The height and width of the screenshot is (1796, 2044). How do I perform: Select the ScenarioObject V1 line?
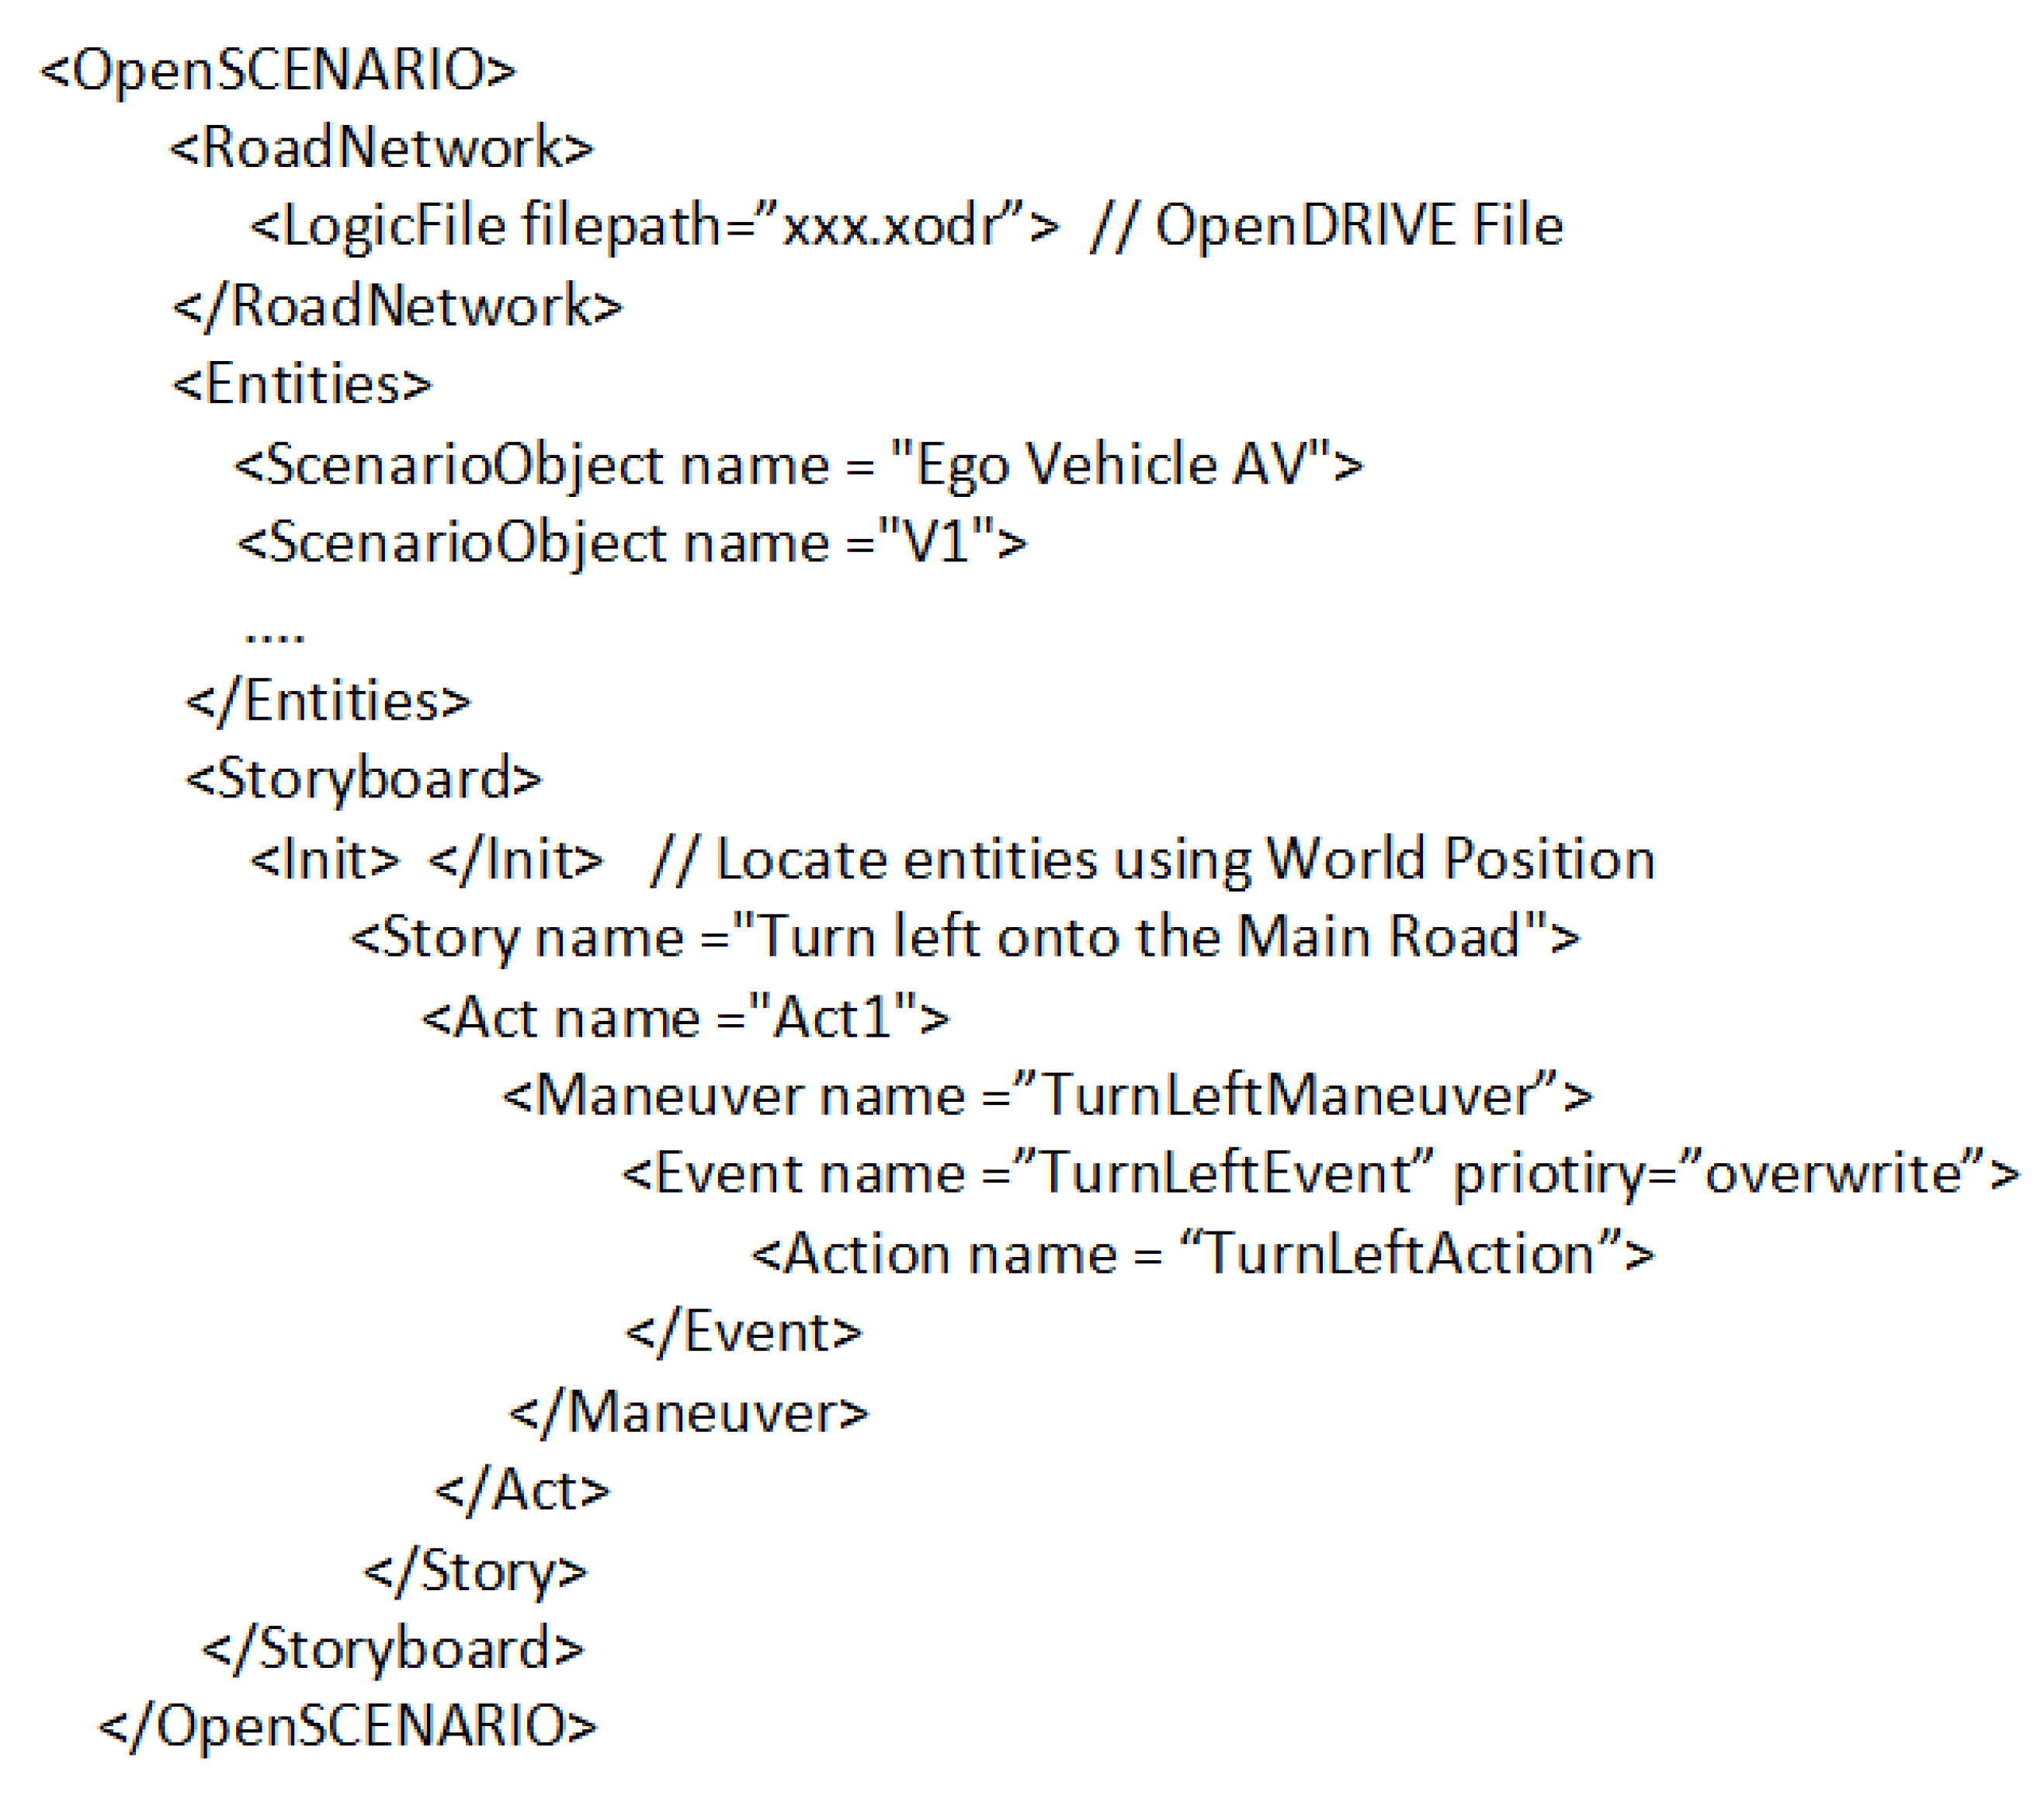(x=631, y=543)
